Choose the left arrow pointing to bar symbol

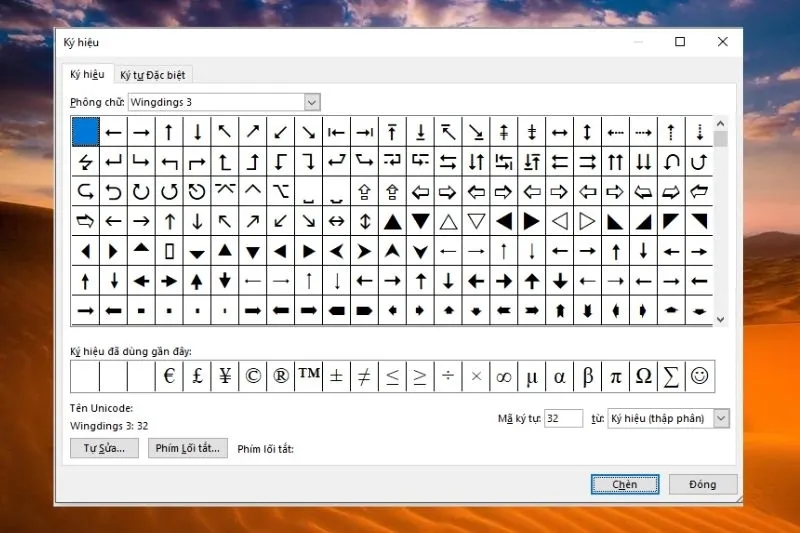[336, 132]
